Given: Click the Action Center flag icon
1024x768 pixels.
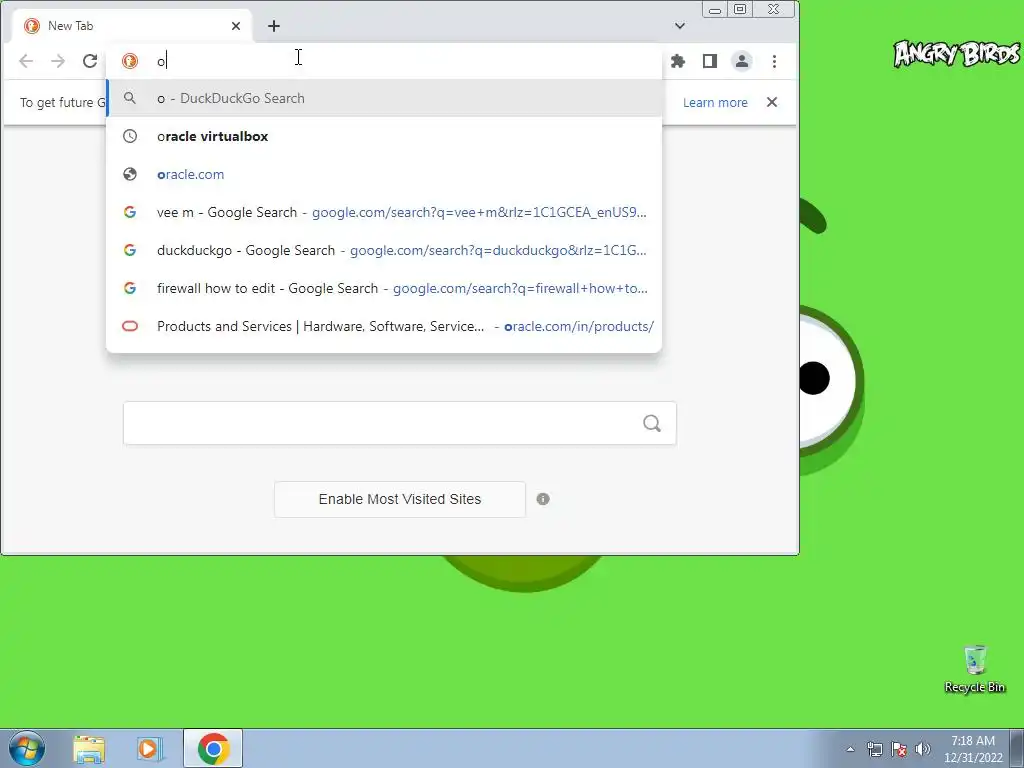Looking at the screenshot, I should point(899,749).
